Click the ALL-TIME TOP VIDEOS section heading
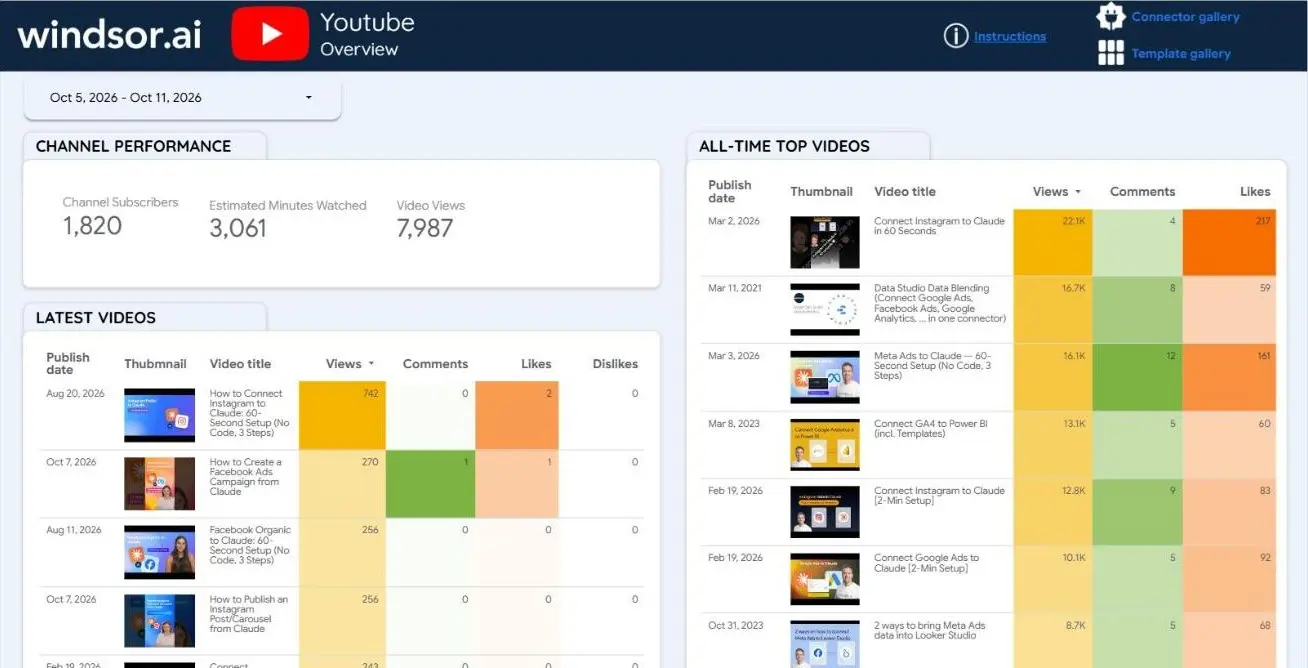Viewport: 1308px width, 668px height. pos(784,146)
